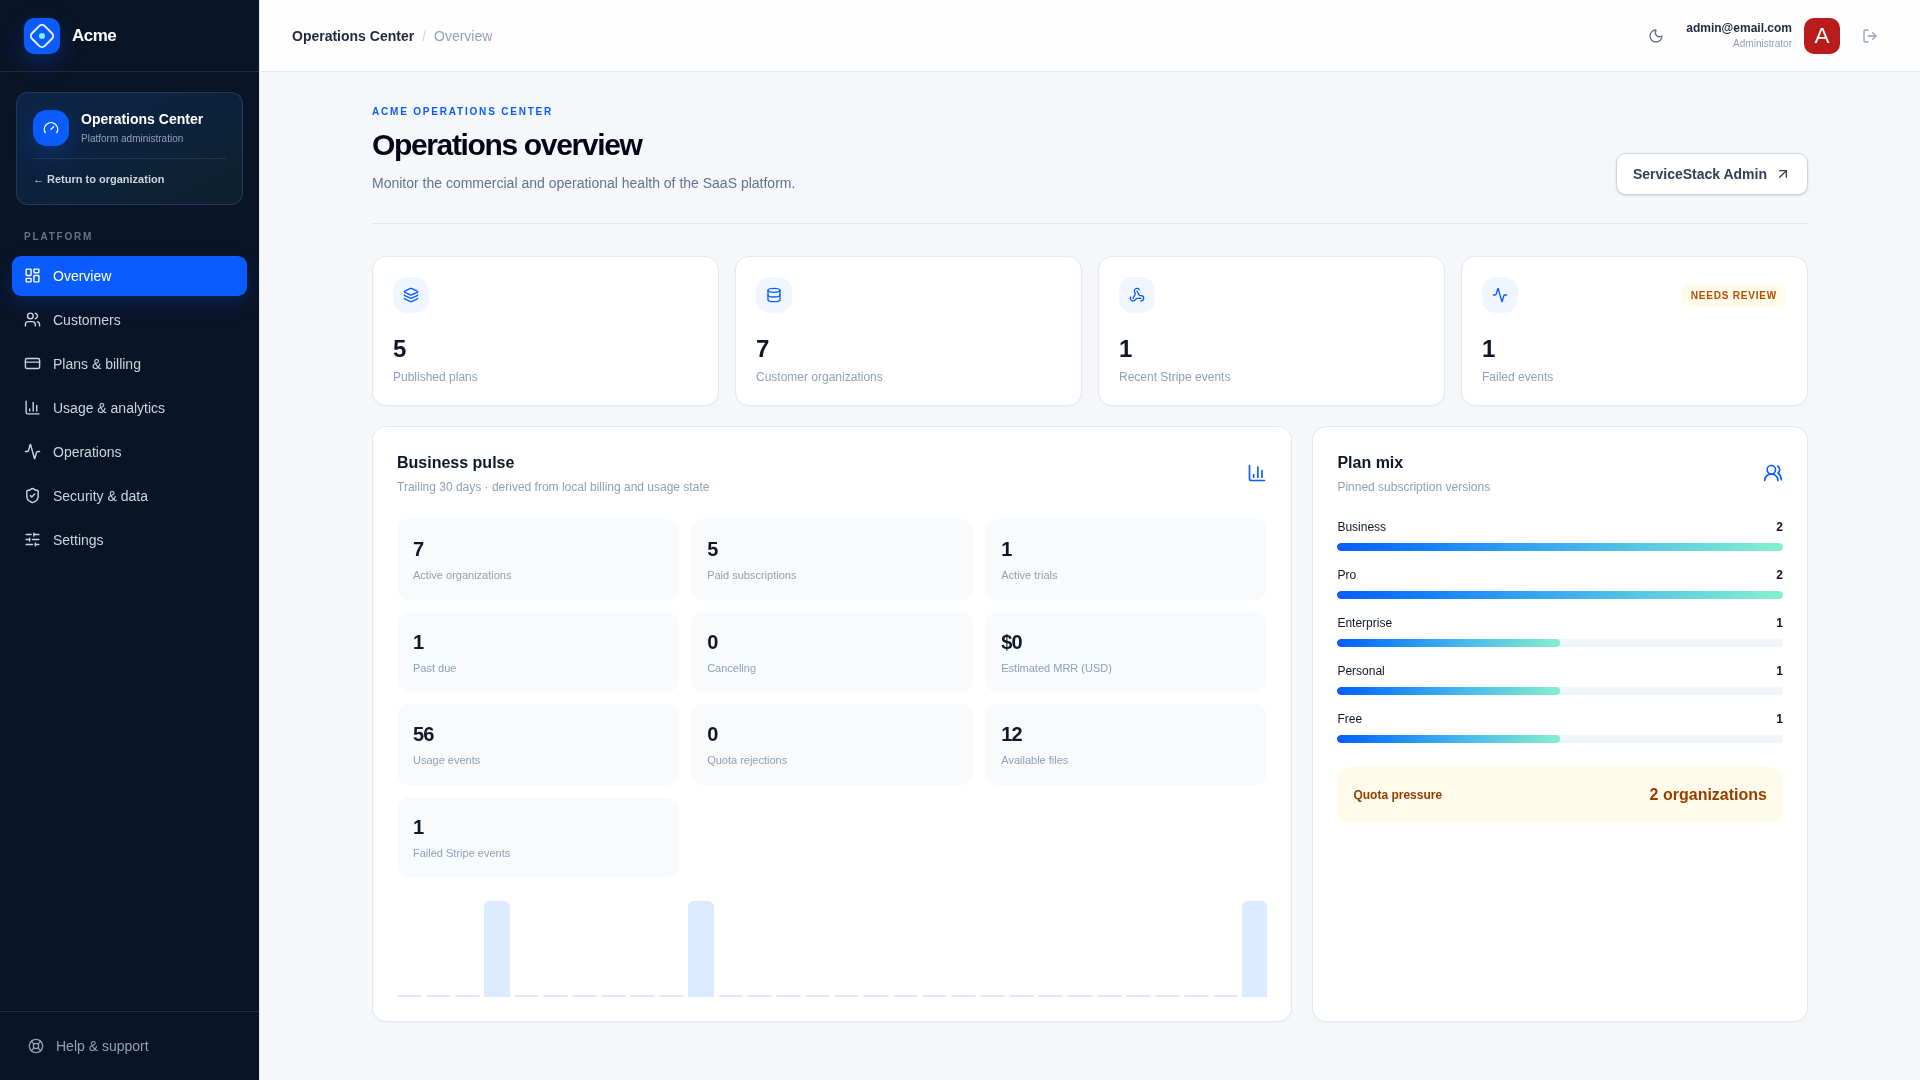Click the last tall bar in chart
The height and width of the screenshot is (1080, 1920).
click(x=1254, y=949)
